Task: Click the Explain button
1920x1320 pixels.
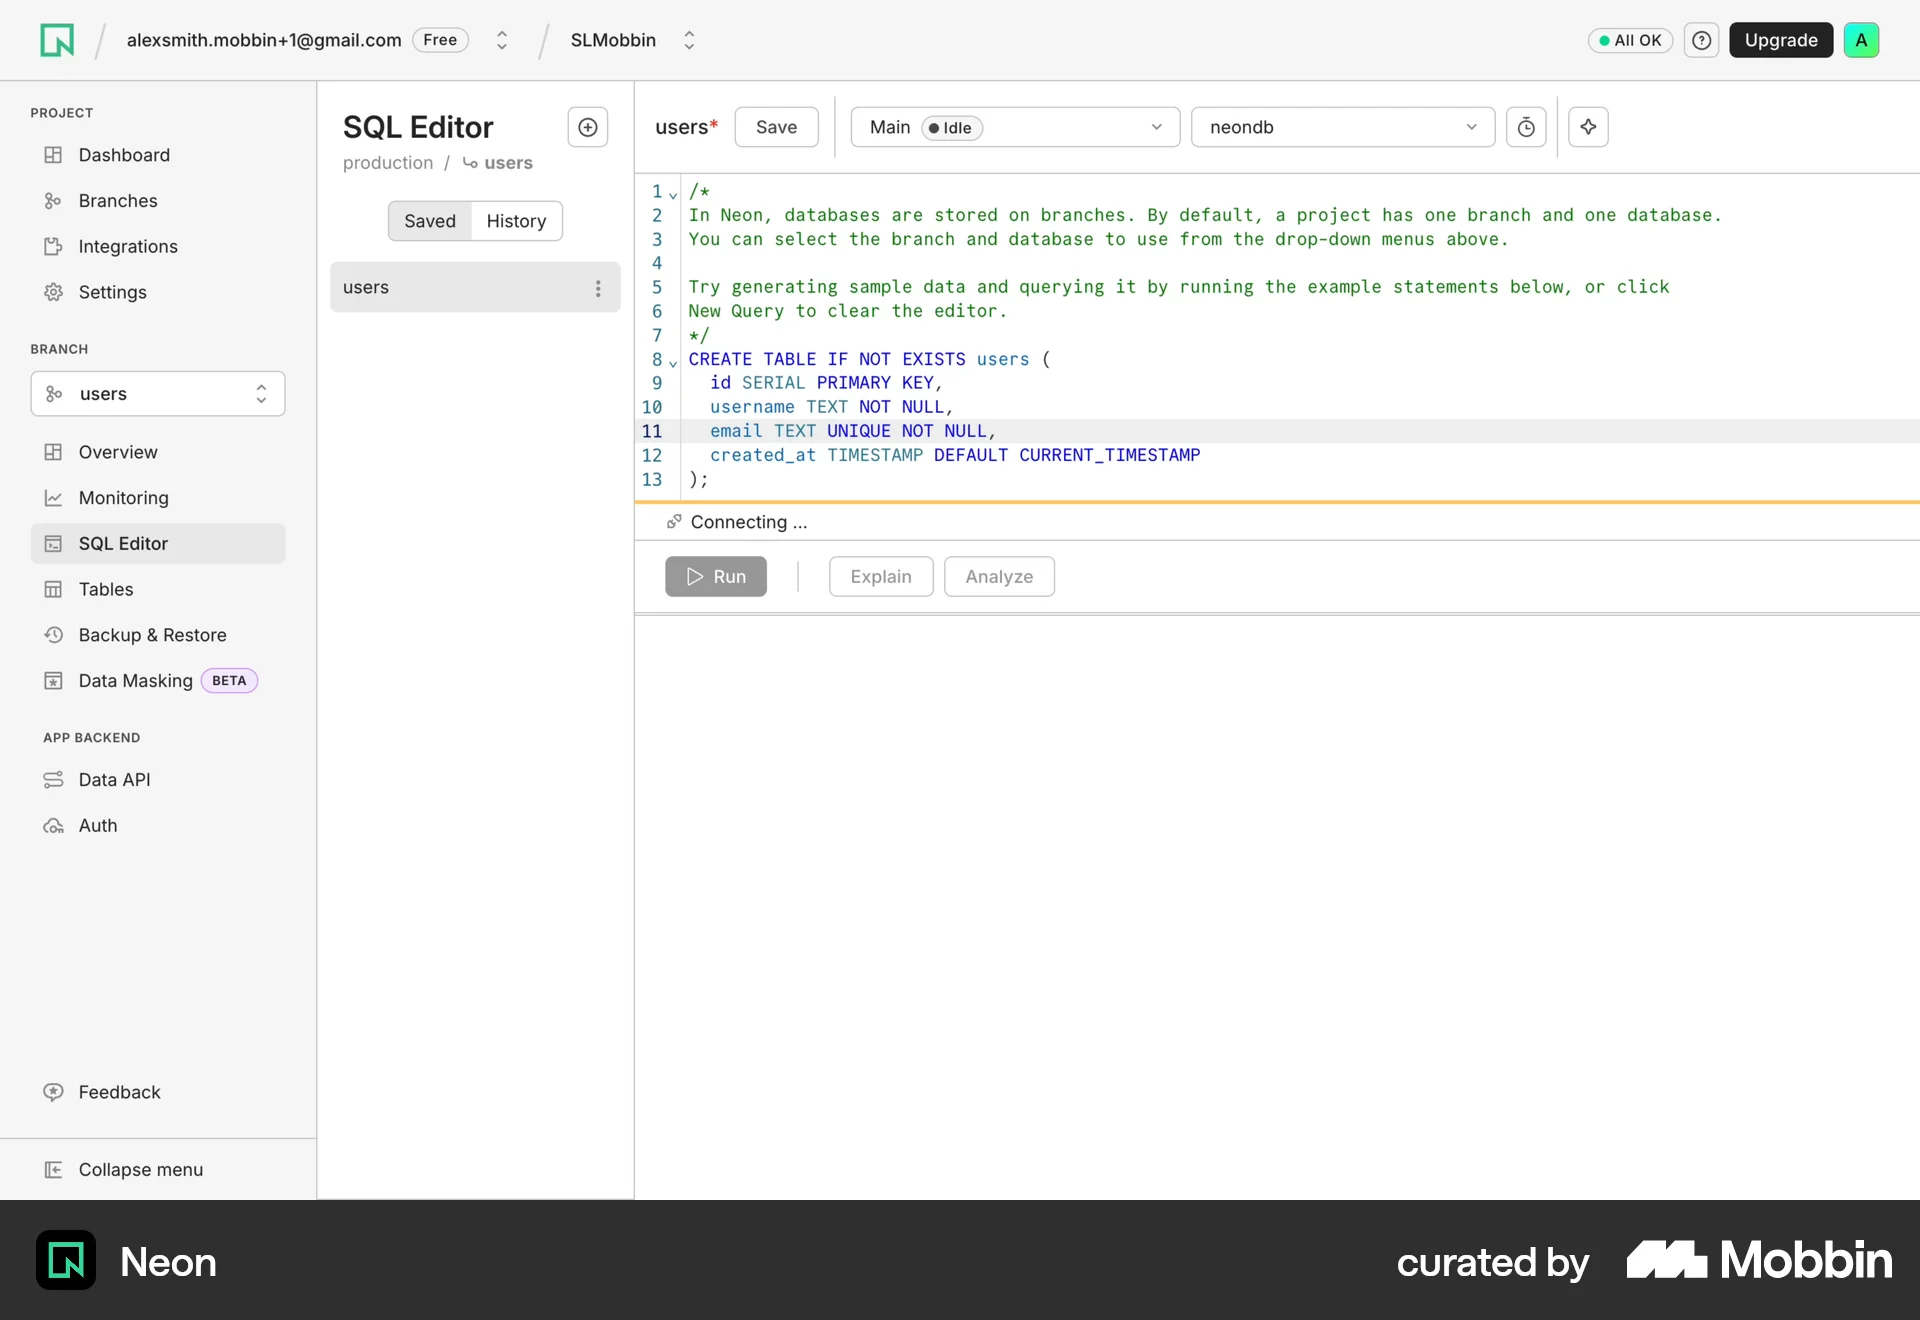Action: (x=881, y=577)
